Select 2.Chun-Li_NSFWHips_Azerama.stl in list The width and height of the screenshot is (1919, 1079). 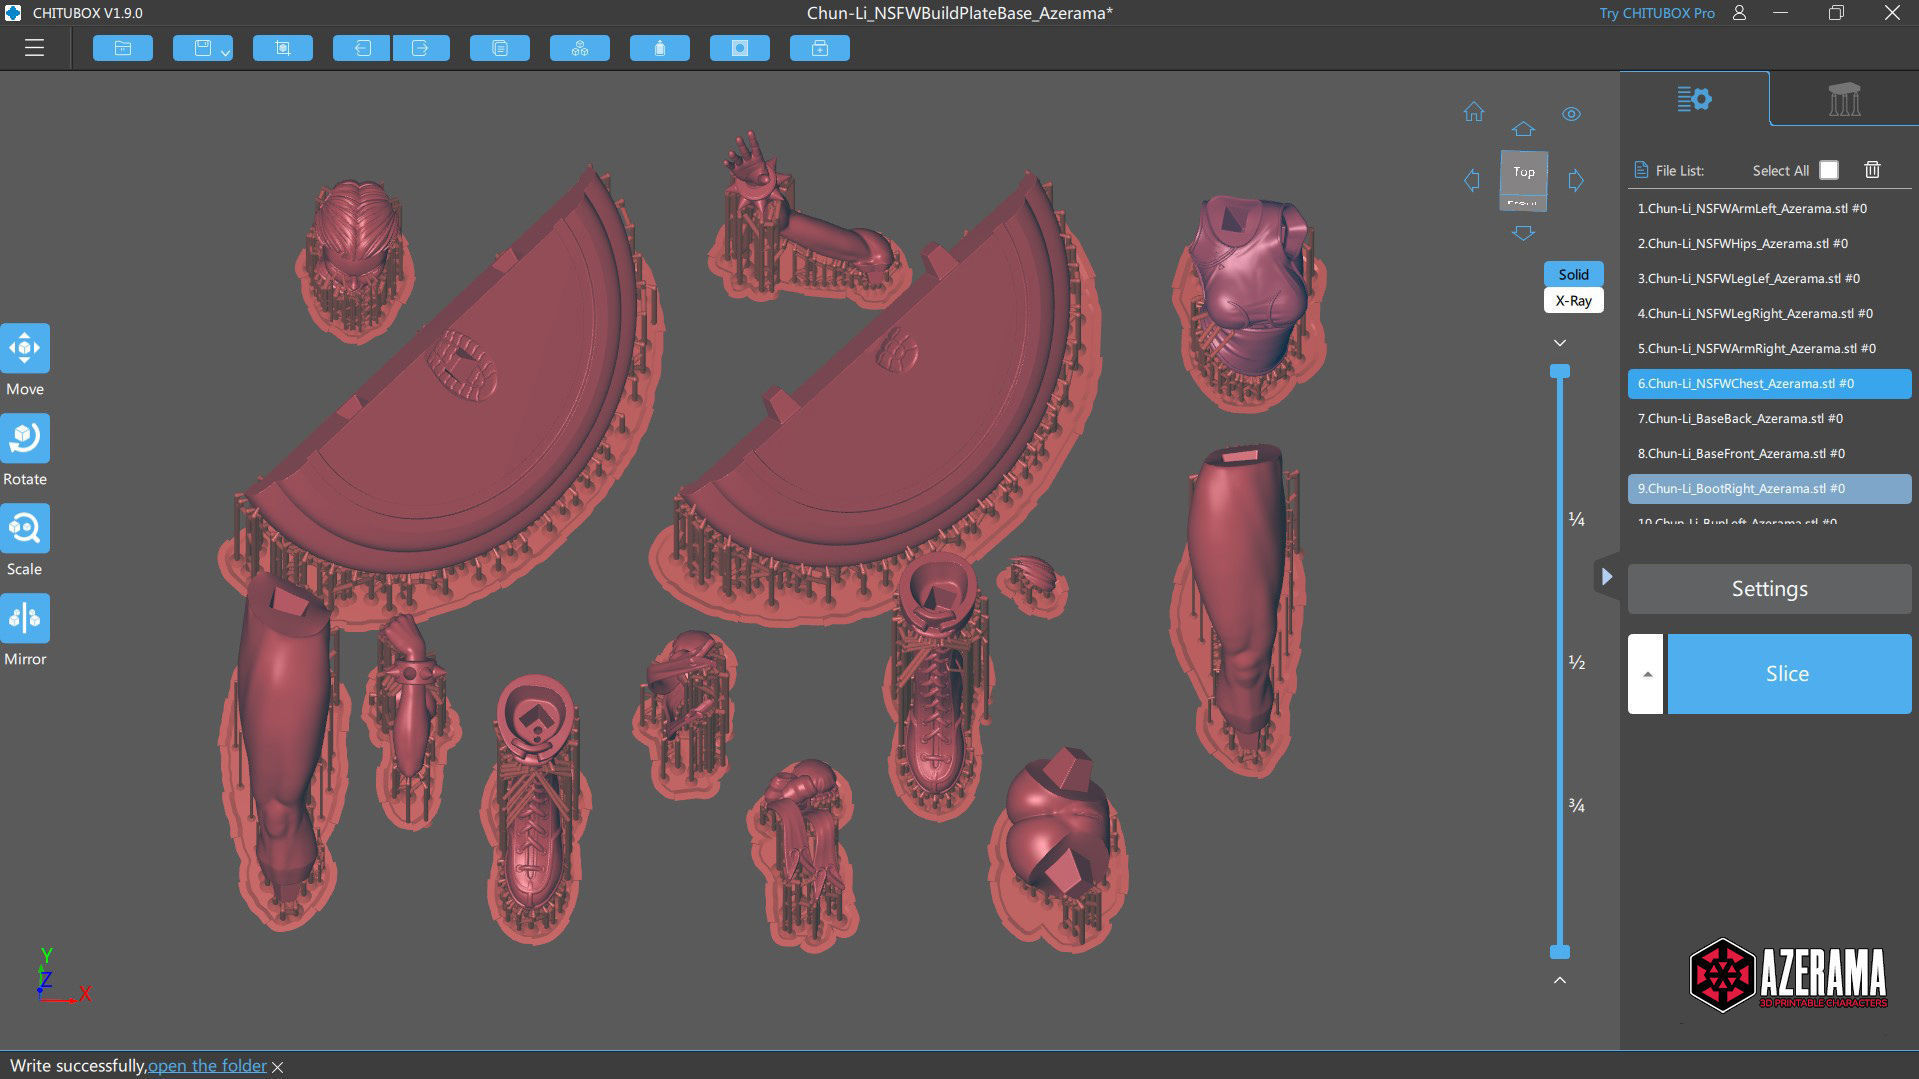(x=1769, y=244)
